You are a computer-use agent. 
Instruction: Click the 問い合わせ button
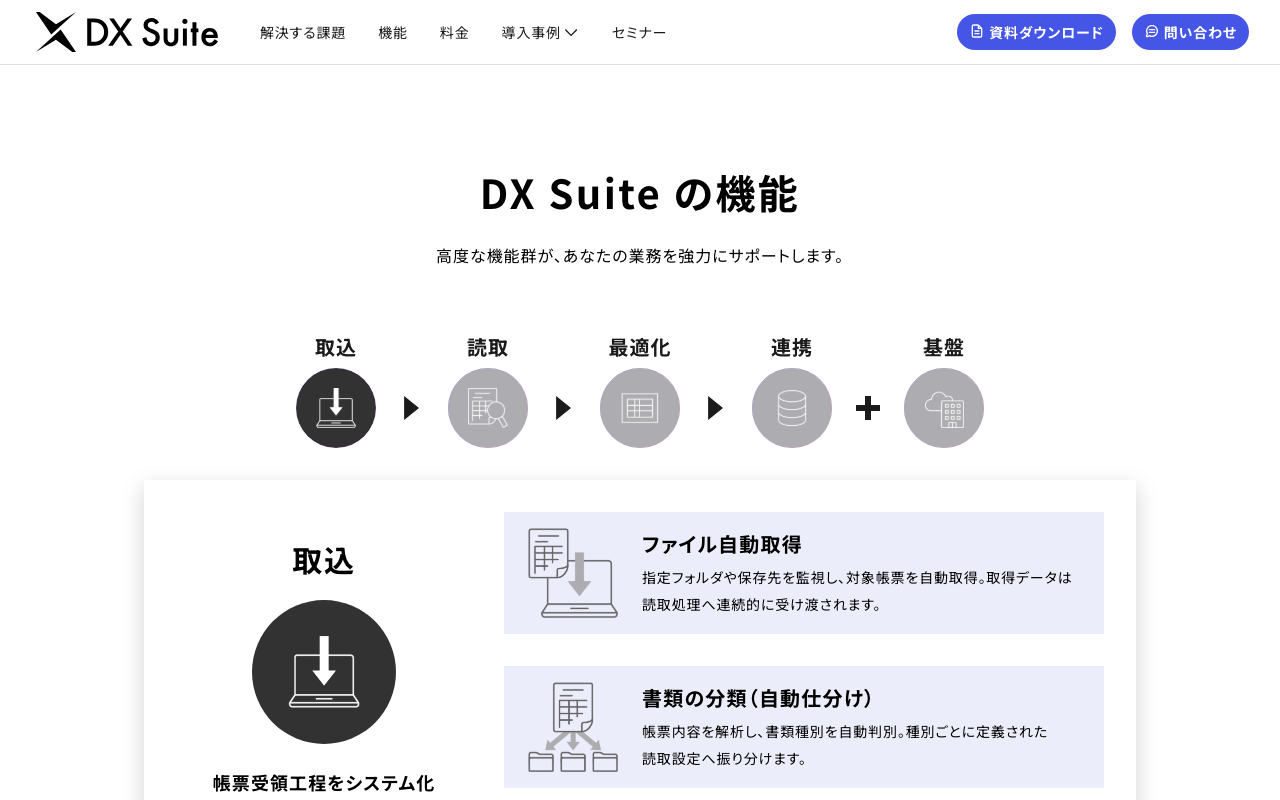(1190, 32)
